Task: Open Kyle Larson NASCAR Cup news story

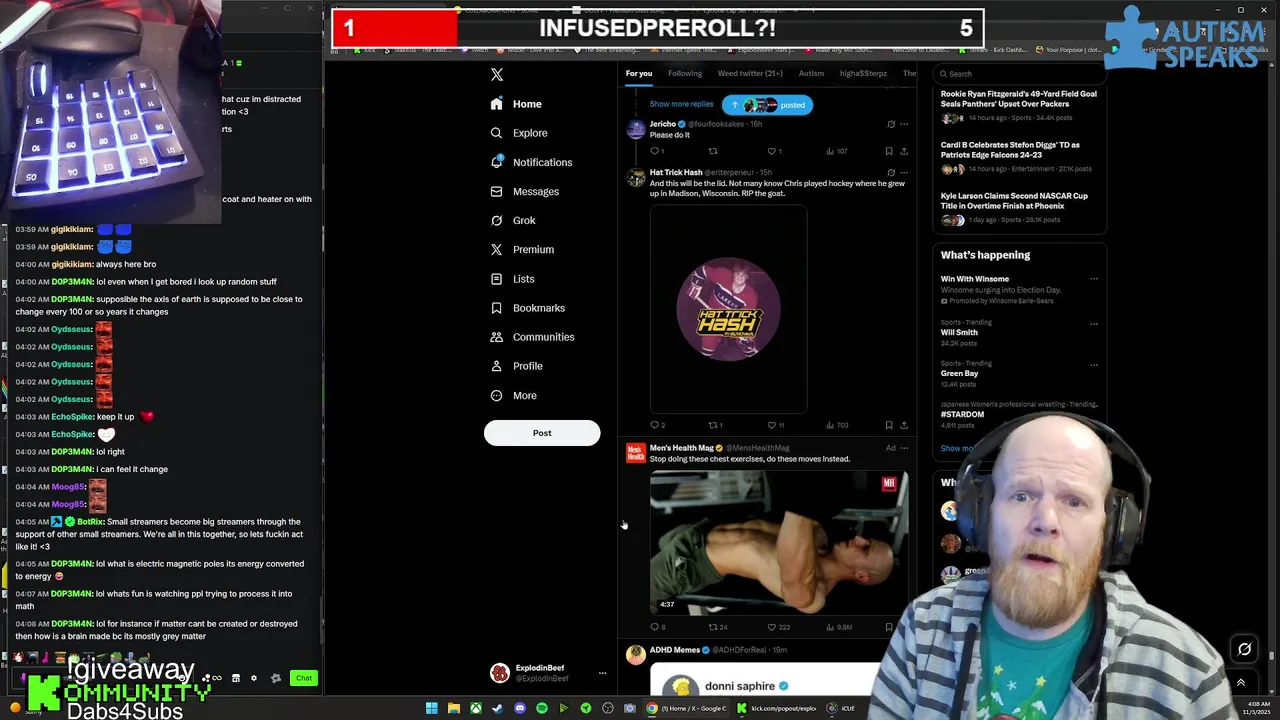Action: [1014, 201]
